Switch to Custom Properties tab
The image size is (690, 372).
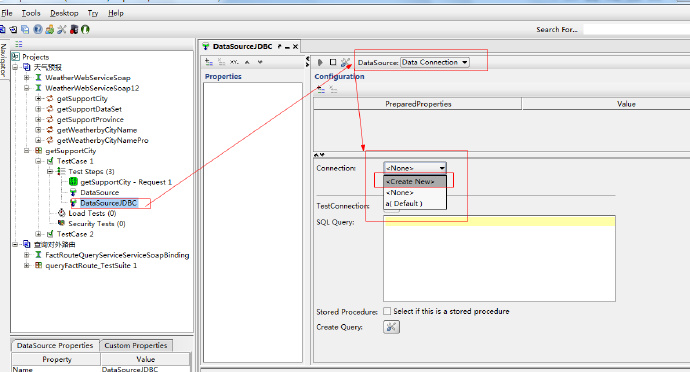(136, 346)
